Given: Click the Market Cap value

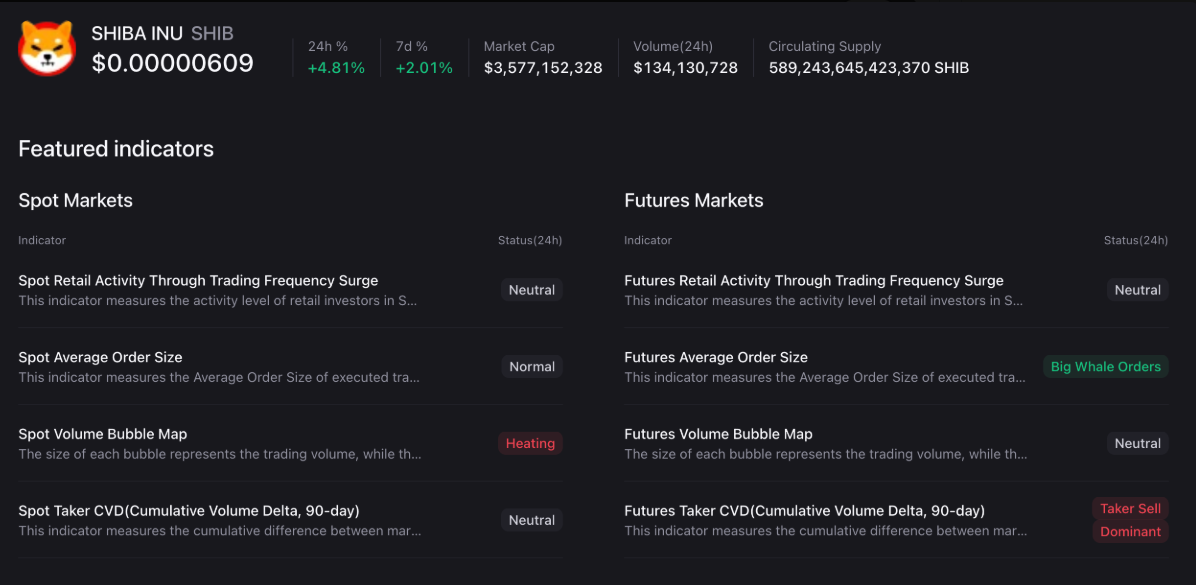Looking at the screenshot, I should tap(542, 68).
